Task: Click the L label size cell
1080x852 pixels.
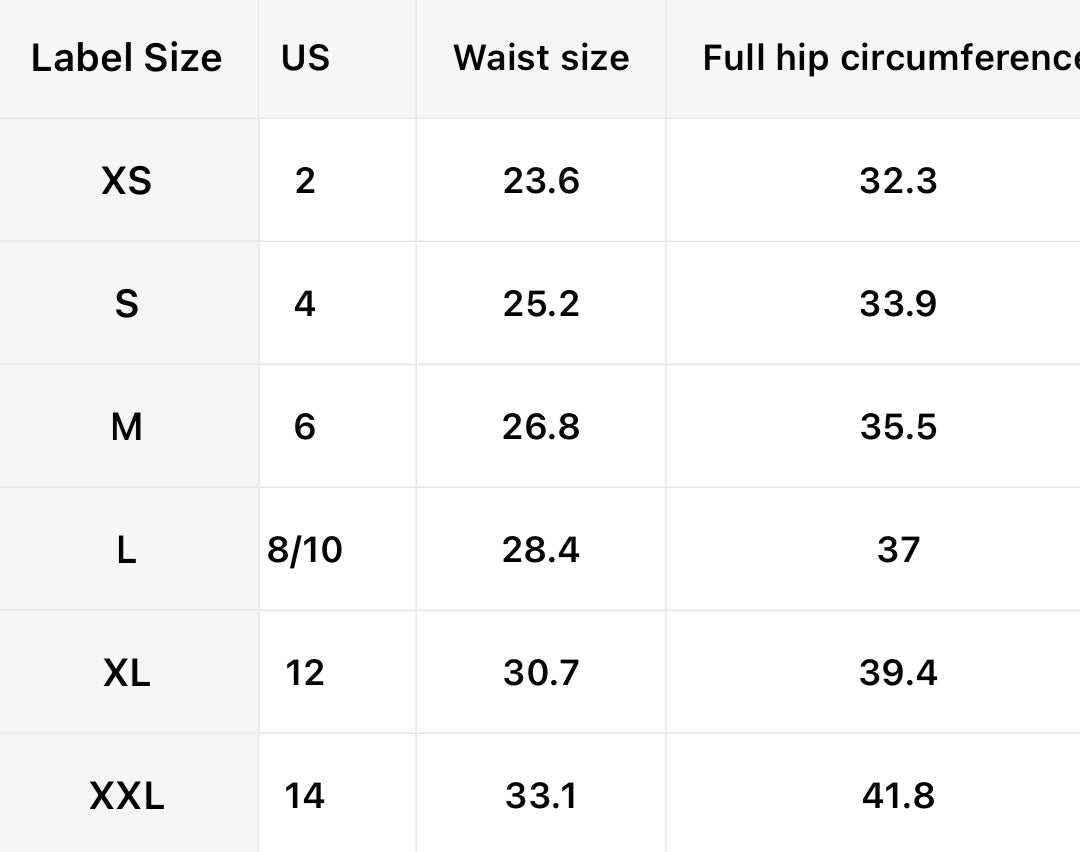Action: click(127, 550)
